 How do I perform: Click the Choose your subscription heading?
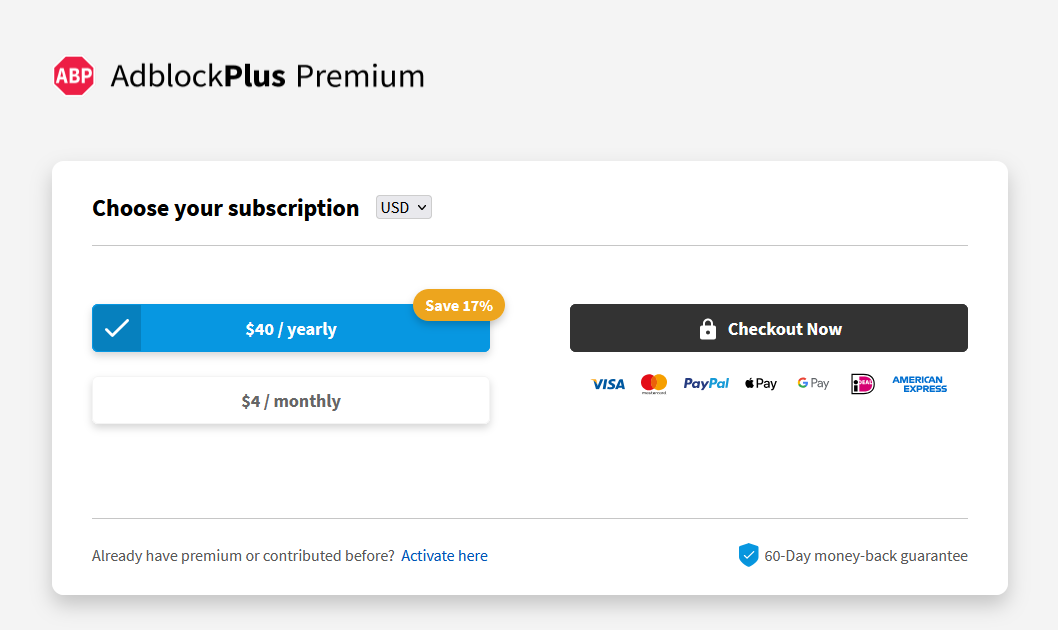point(225,208)
